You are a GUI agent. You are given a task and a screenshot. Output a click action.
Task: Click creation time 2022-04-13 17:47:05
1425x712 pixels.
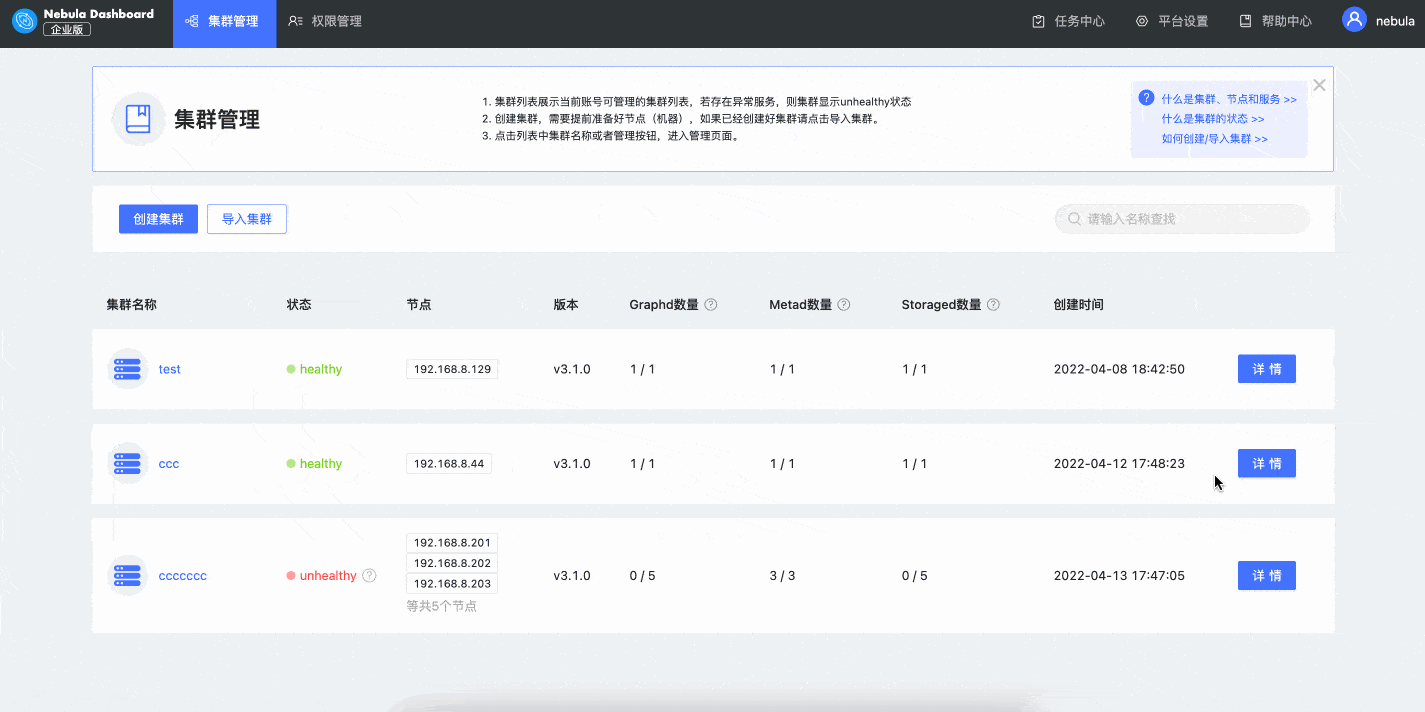pyautogui.click(x=1119, y=576)
